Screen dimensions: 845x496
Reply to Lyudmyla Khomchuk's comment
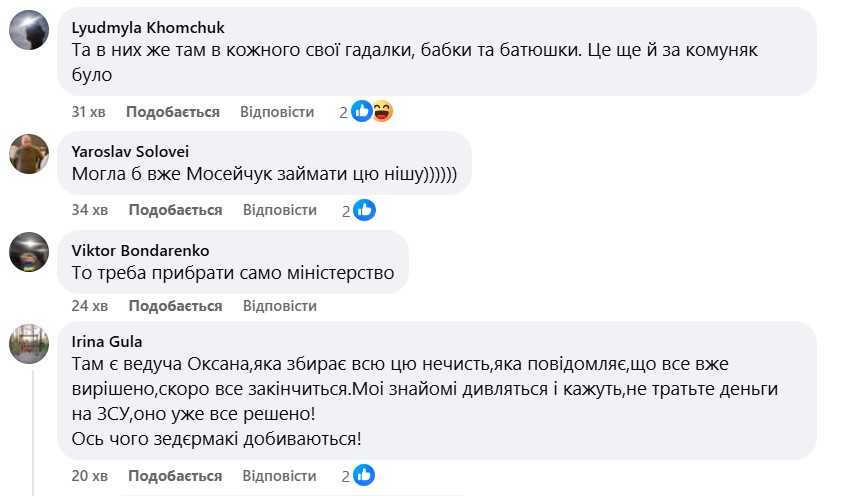click(x=278, y=112)
